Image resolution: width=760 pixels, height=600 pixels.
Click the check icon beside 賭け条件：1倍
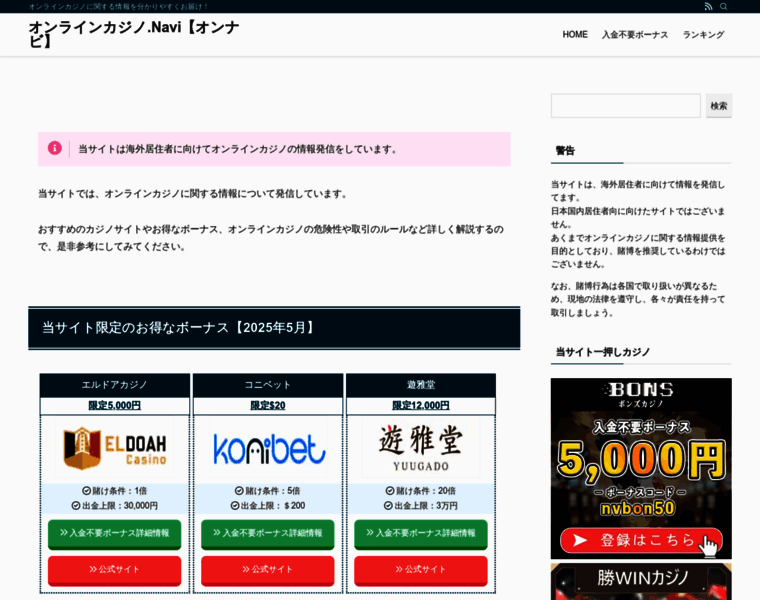coord(86,490)
